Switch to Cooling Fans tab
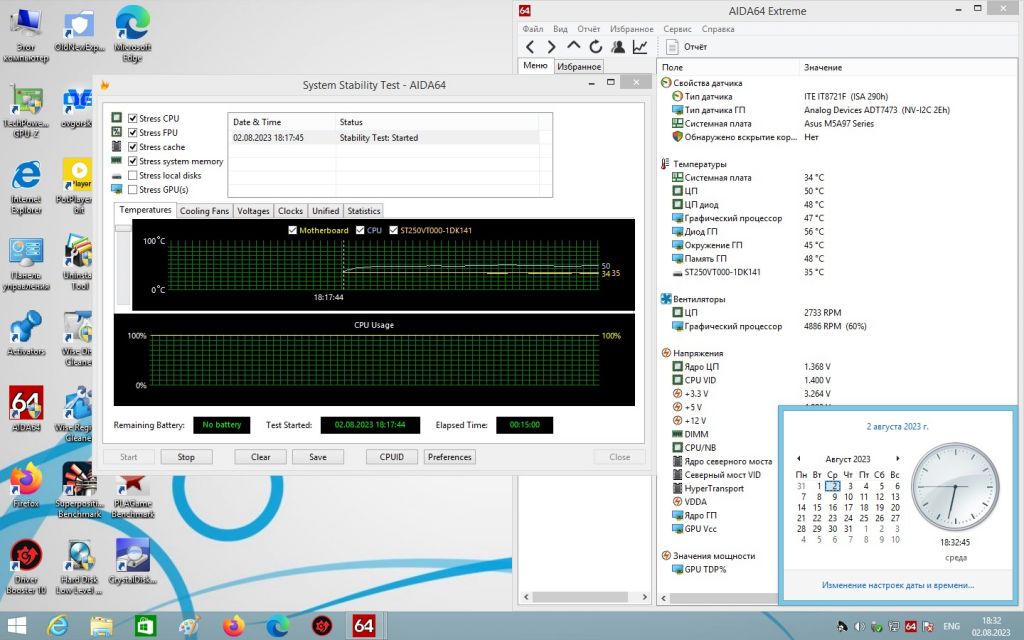Screen dimensions: 1024x640 (x=204, y=211)
